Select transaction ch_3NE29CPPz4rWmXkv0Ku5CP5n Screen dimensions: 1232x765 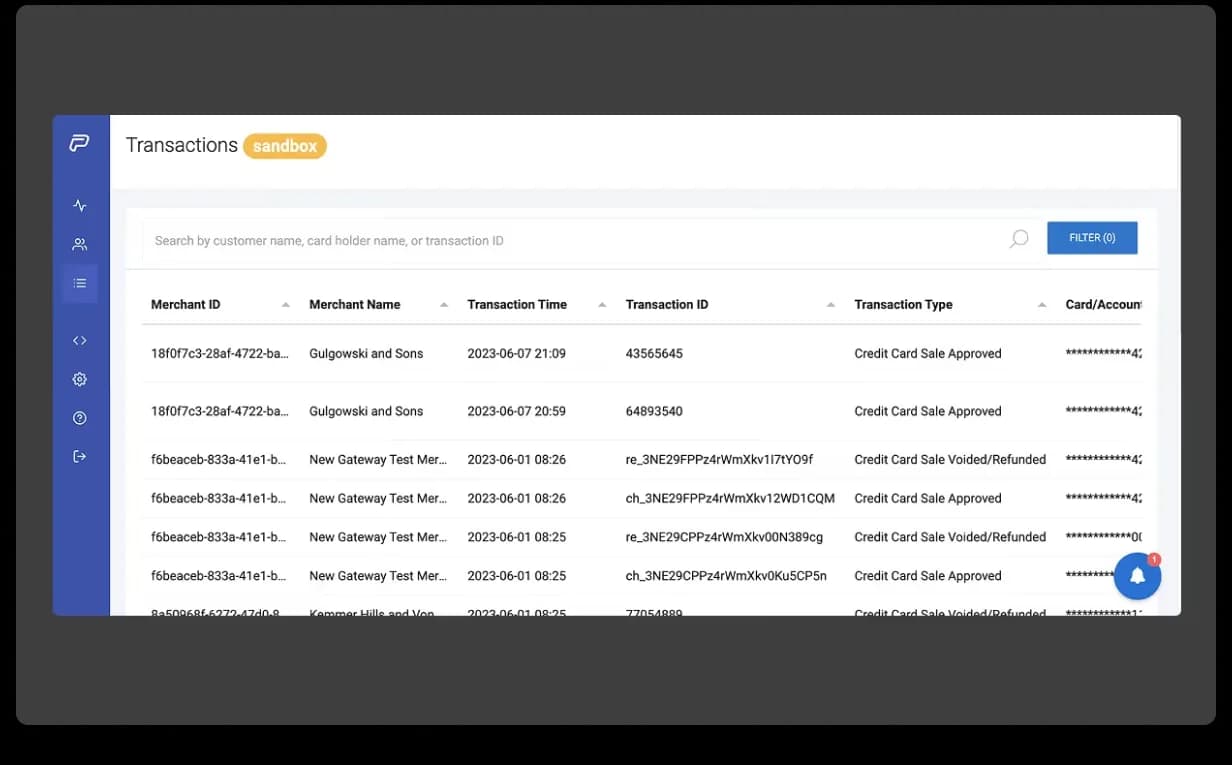click(726, 576)
